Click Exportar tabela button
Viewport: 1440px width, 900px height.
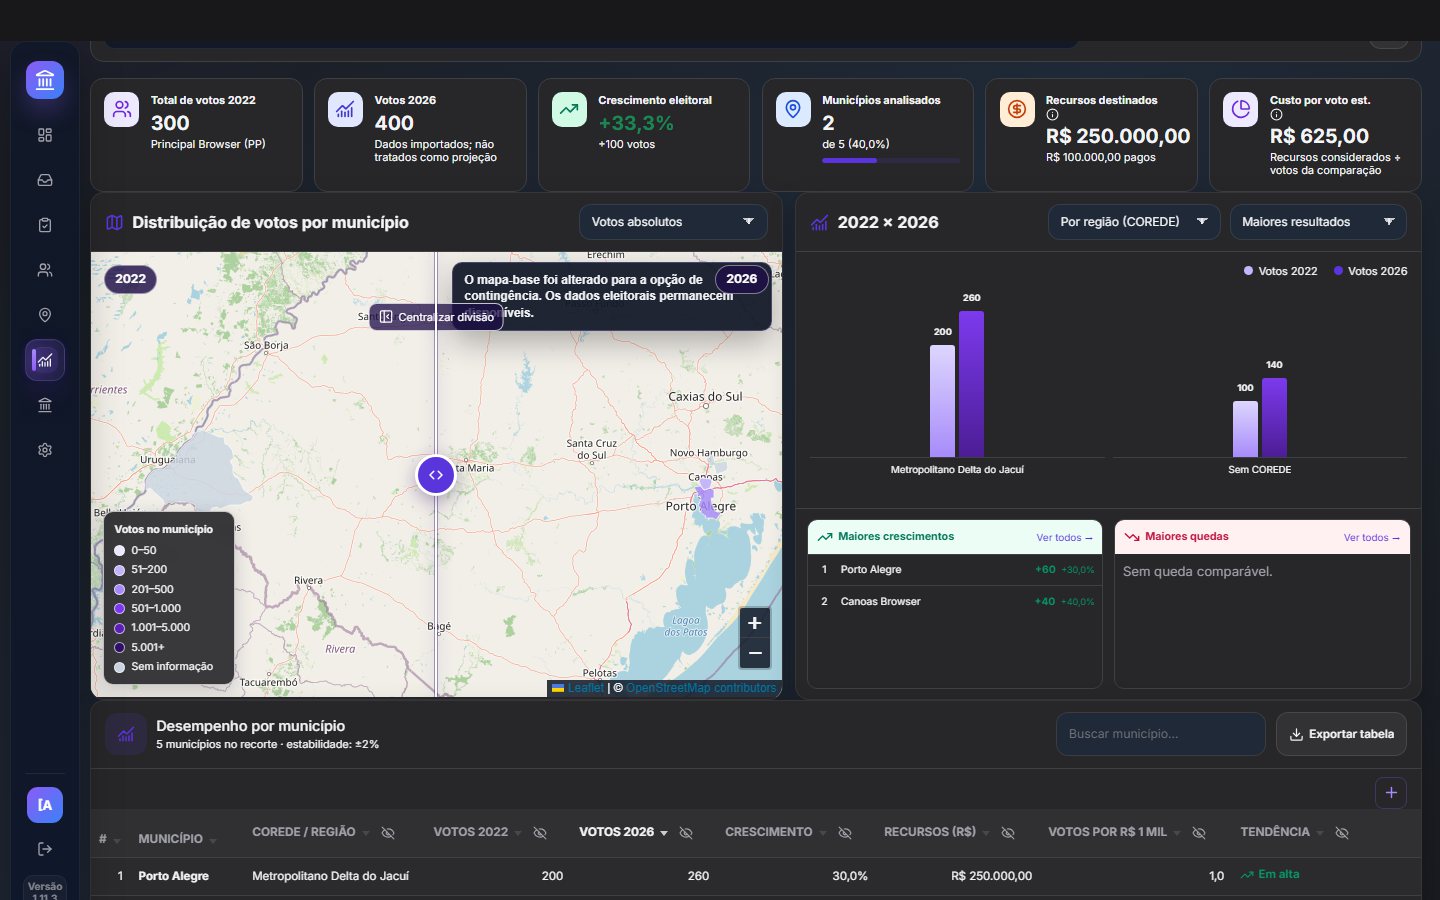pyautogui.click(x=1341, y=734)
